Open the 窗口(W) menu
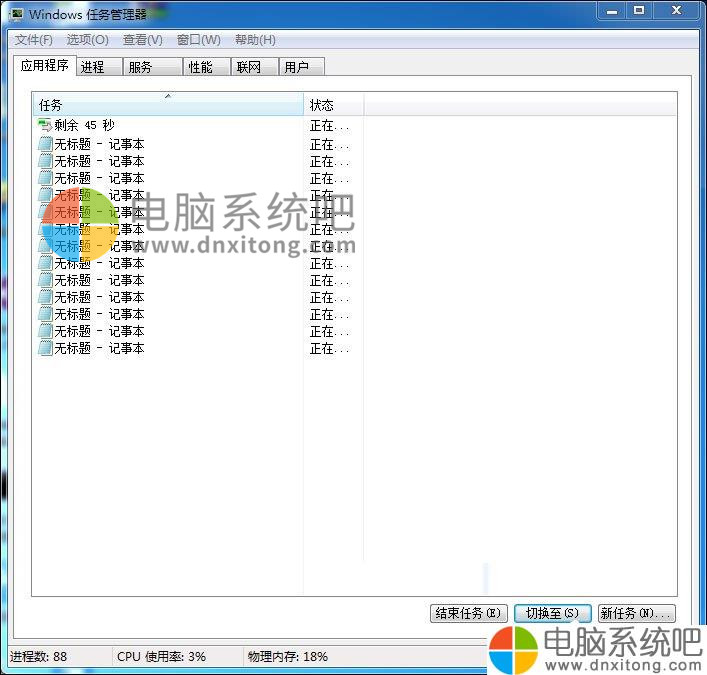 pyautogui.click(x=198, y=40)
